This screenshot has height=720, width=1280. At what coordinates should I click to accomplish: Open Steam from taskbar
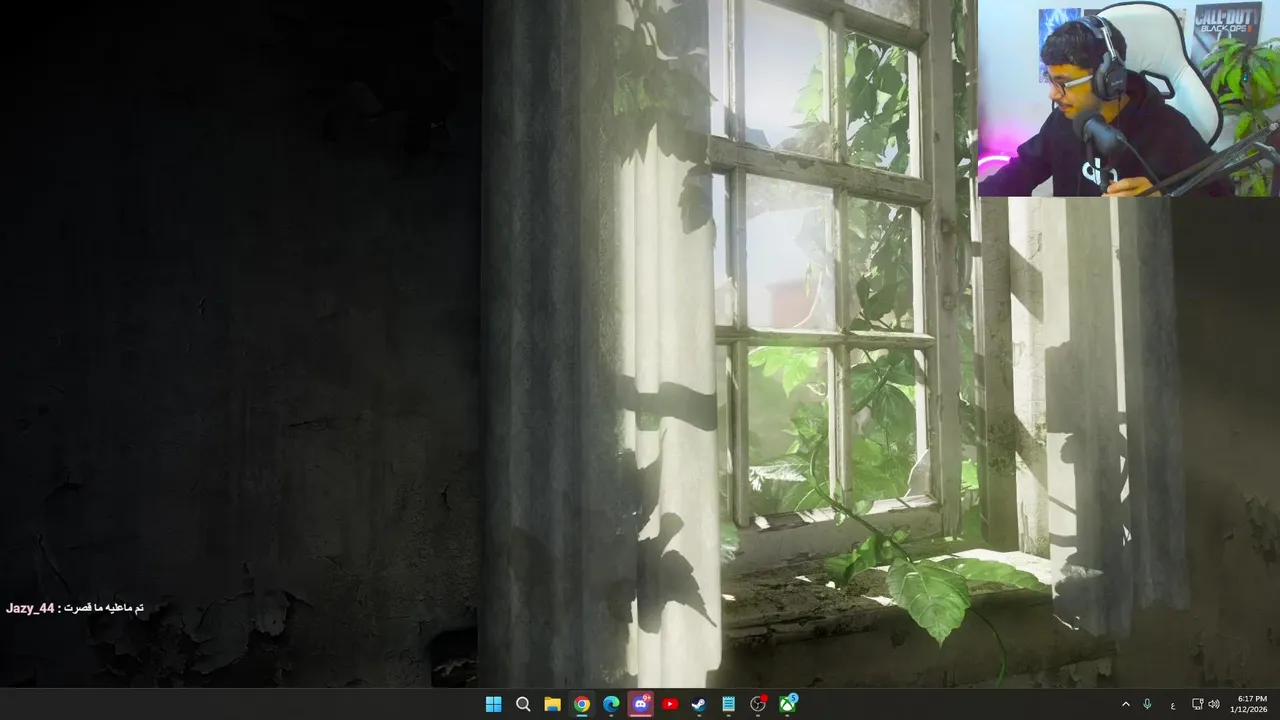click(699, 704)
